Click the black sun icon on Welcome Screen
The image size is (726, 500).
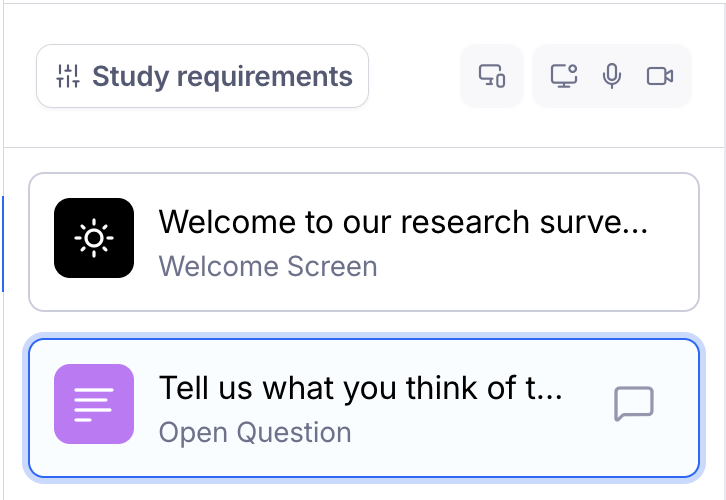pyautogui.click(x=94, y=238)
